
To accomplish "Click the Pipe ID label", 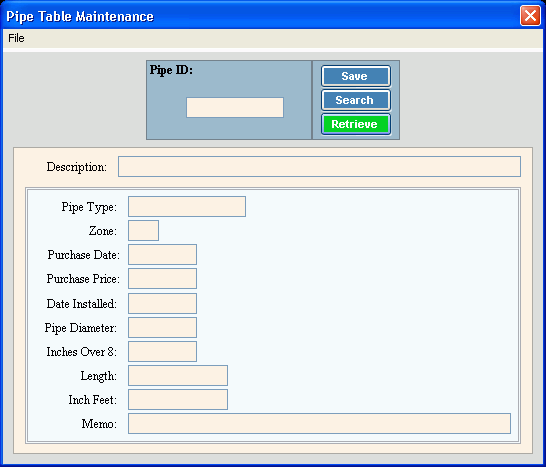I will tap(171, 70).
